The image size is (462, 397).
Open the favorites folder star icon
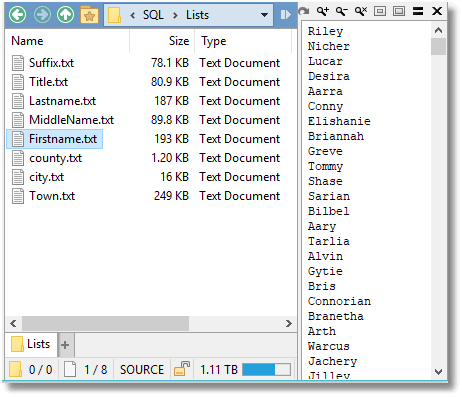89,15
